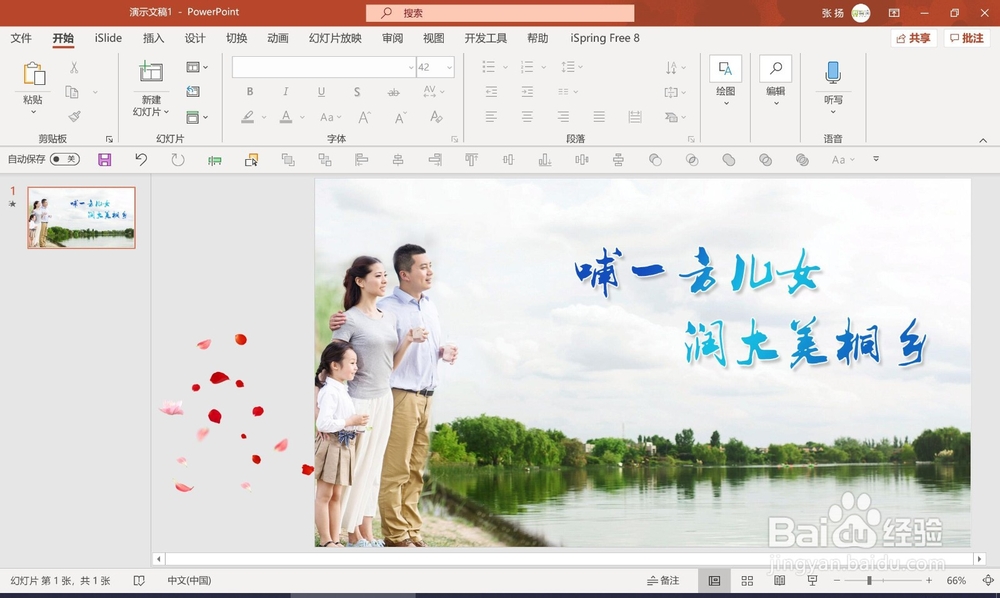The image size is (1000, 598).
Task: Open Change Case Aa dropdown
Action: (x=330, y=117)
